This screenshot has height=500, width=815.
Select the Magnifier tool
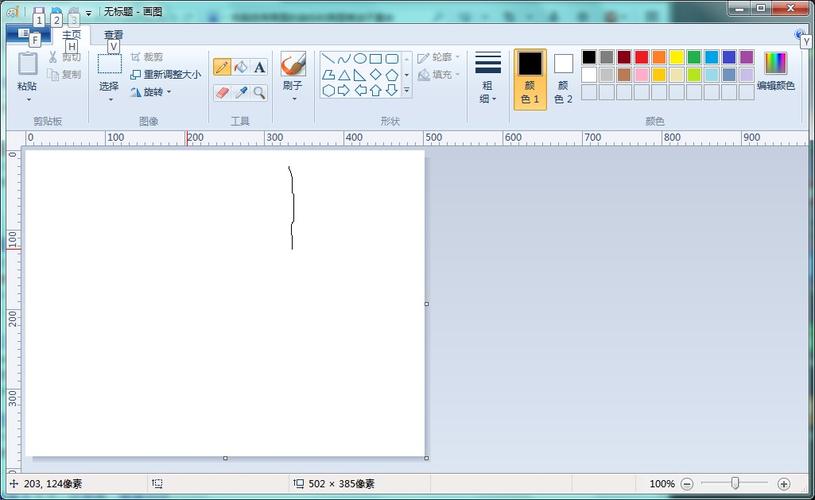coord(259,92)
